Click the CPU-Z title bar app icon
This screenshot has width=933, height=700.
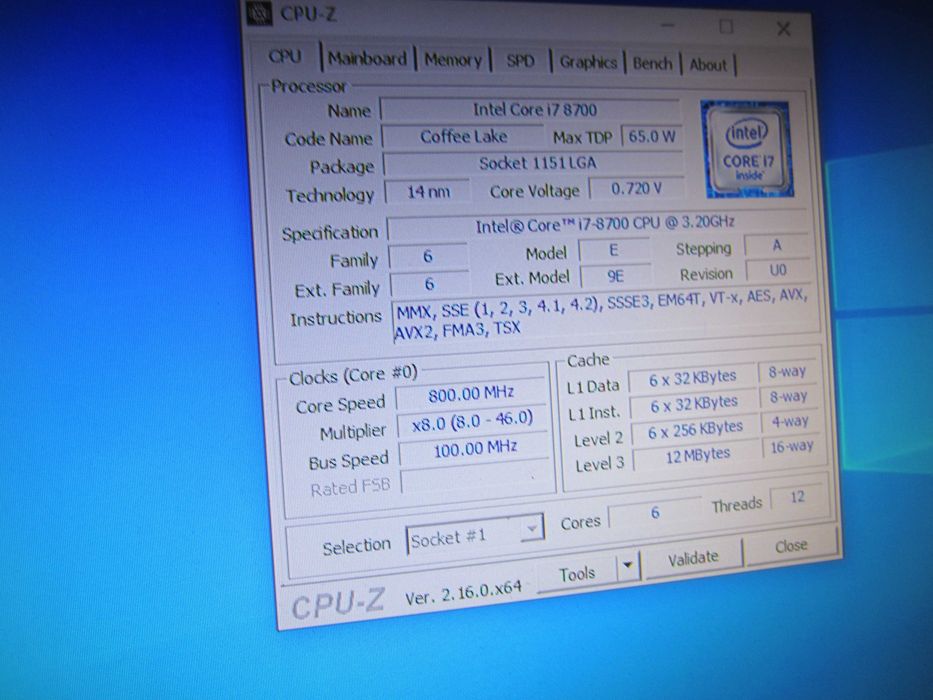pyautogui.click(x=259, y=12)
